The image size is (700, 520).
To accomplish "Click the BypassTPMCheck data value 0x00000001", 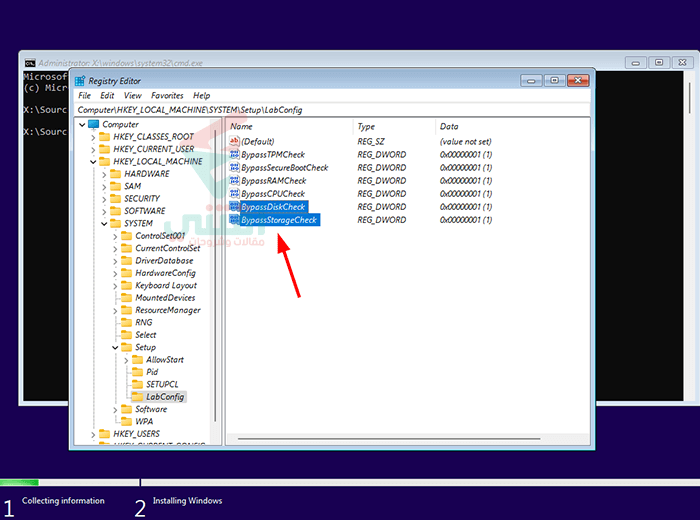I will click(466, 154).
